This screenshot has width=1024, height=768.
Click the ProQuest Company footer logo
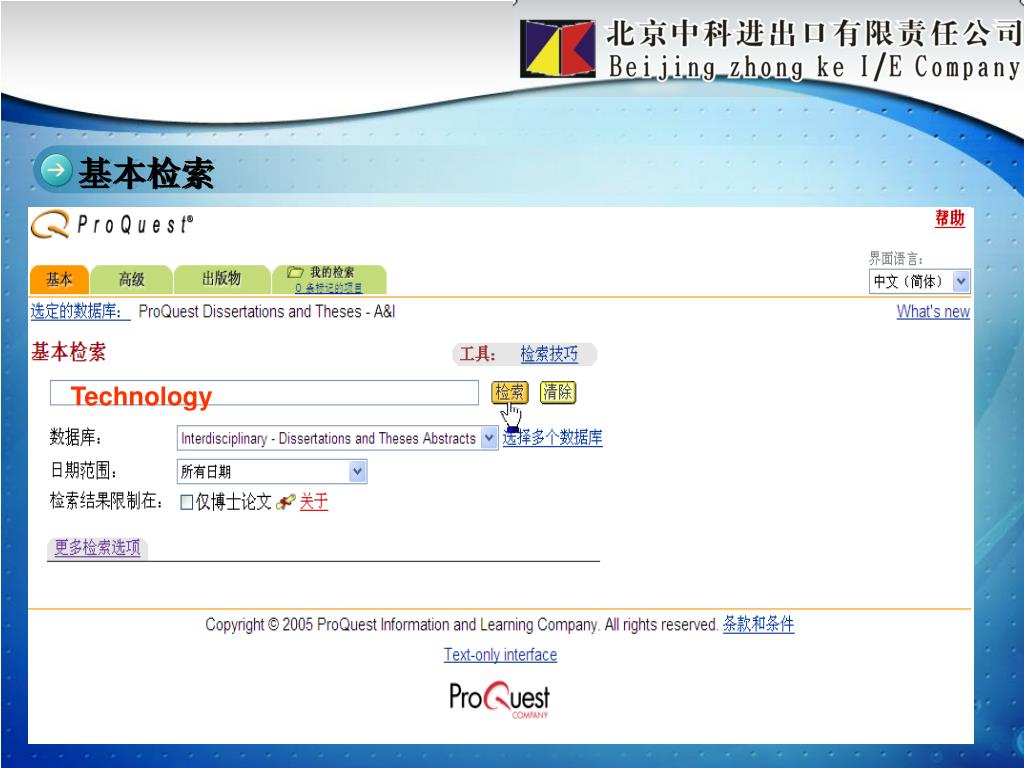[500, 700]
